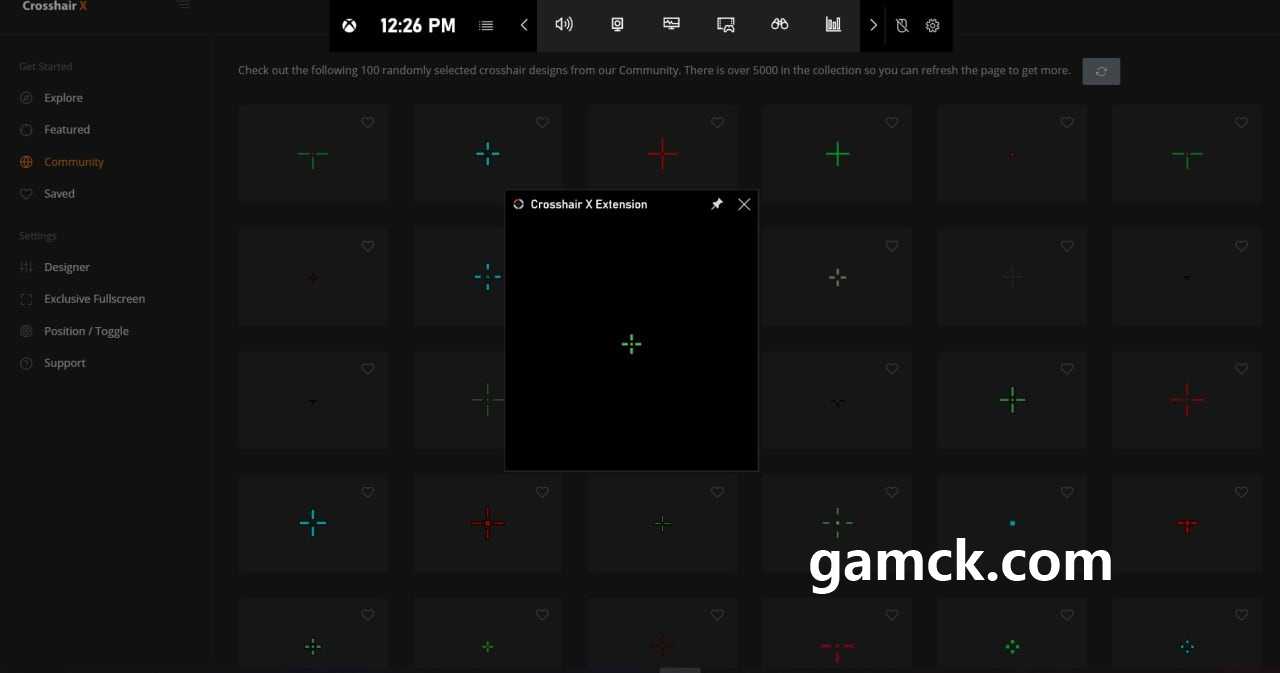Open Looking for Group binoculars widget

tap(780, 25)
